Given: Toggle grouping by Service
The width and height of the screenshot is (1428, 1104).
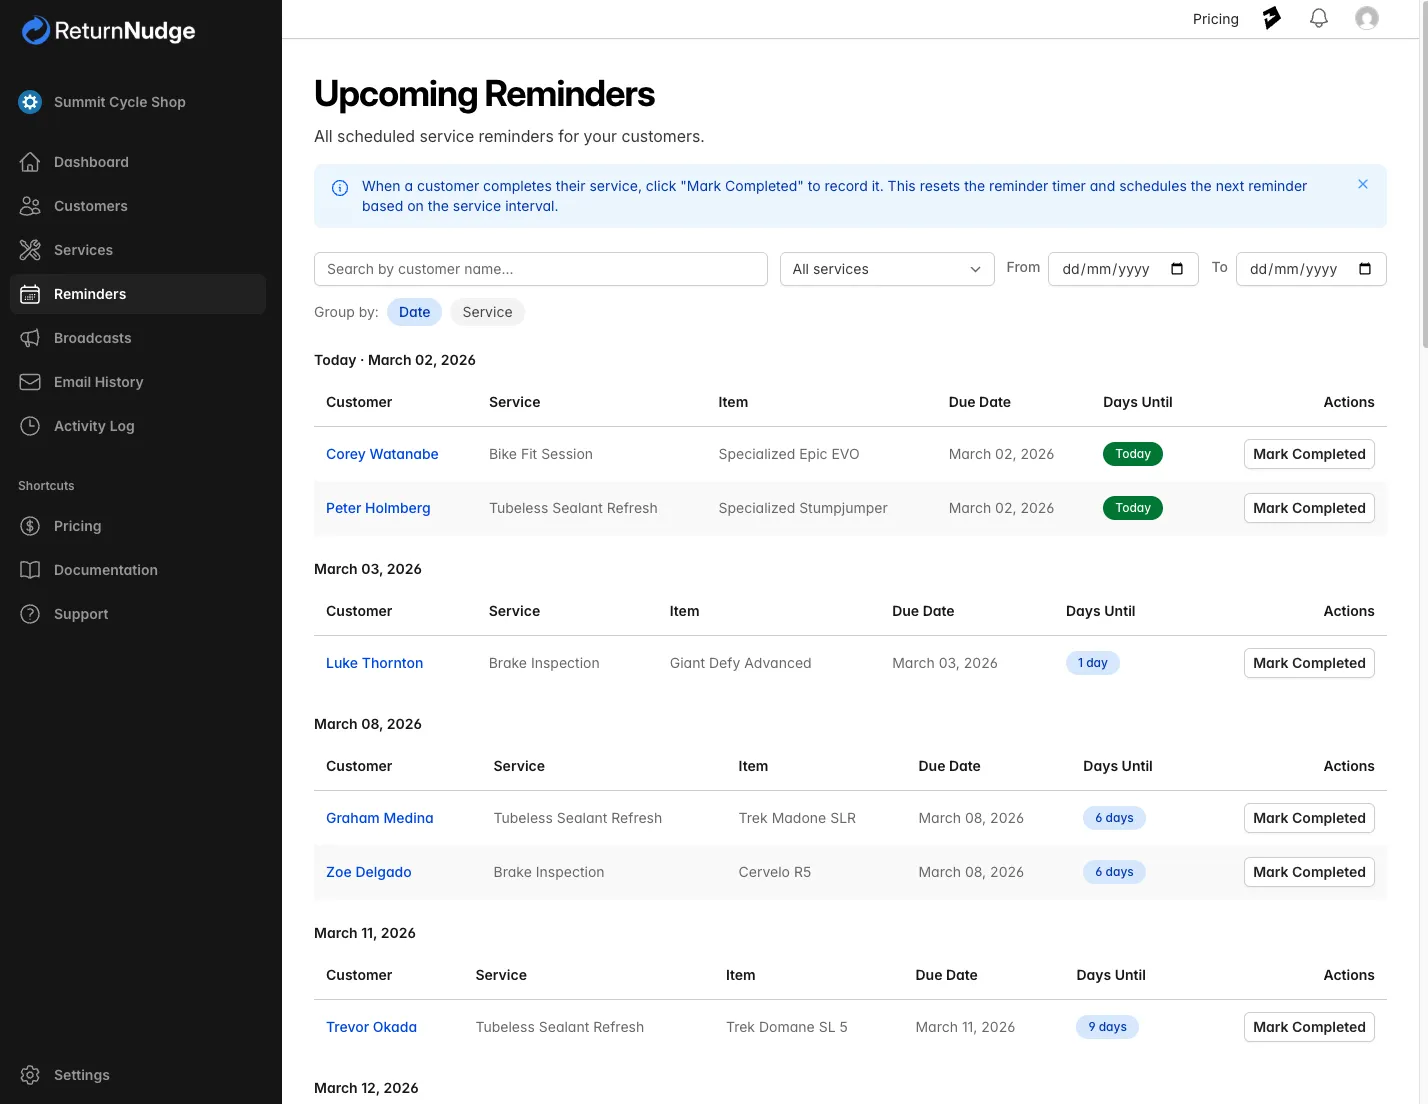Looking at the screenshot, I should pos(487,311).
